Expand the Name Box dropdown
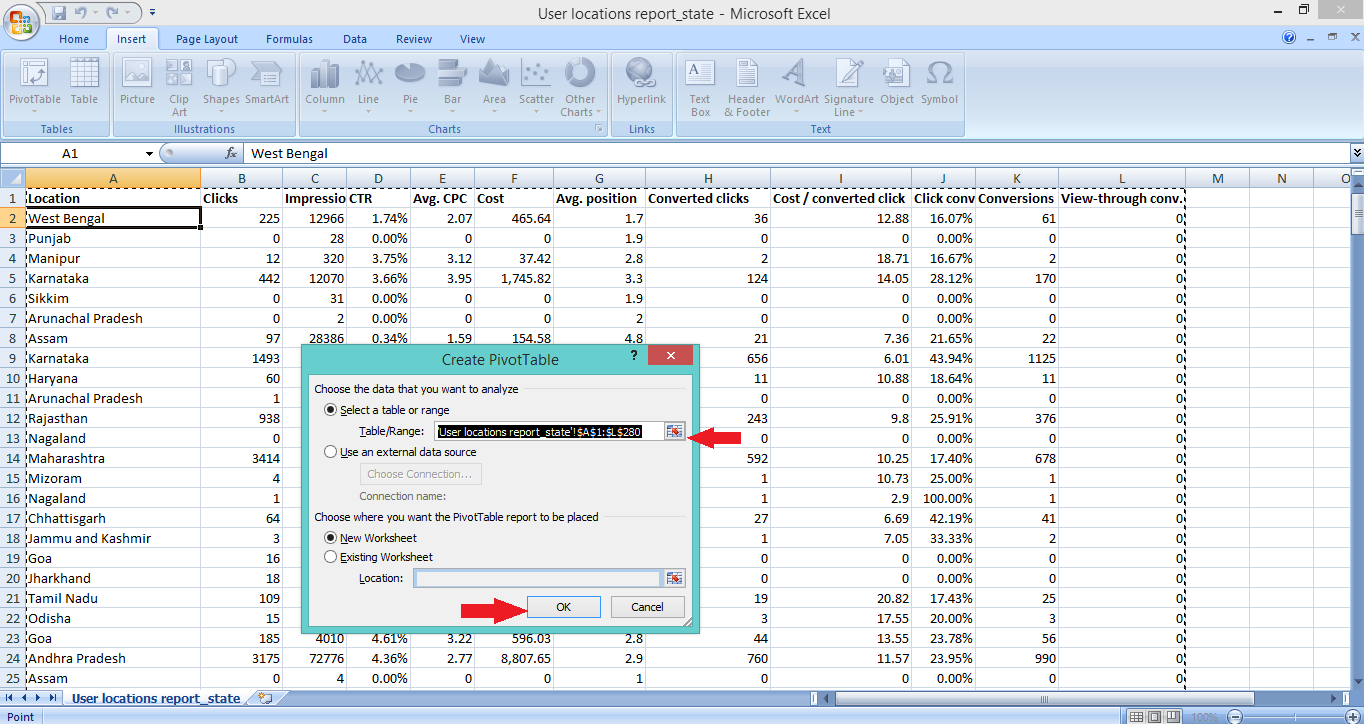 coord(150,153)
